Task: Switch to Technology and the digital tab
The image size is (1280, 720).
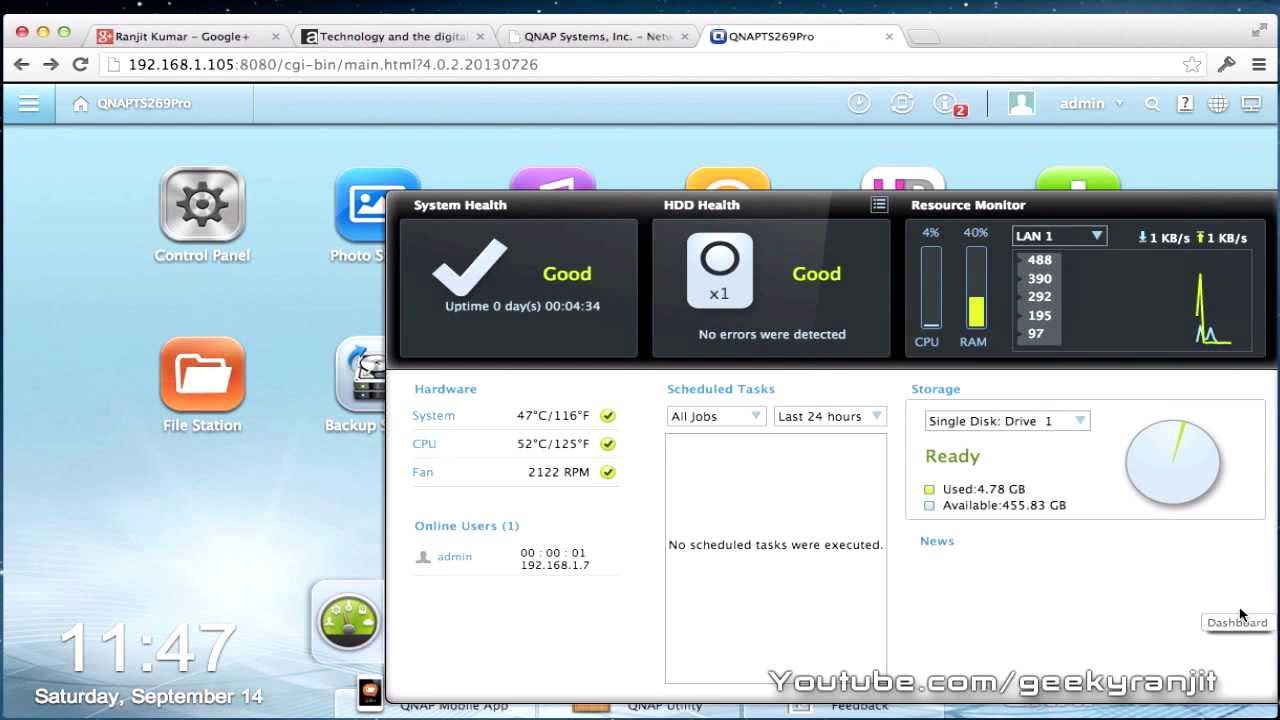Action: [393, 36]
